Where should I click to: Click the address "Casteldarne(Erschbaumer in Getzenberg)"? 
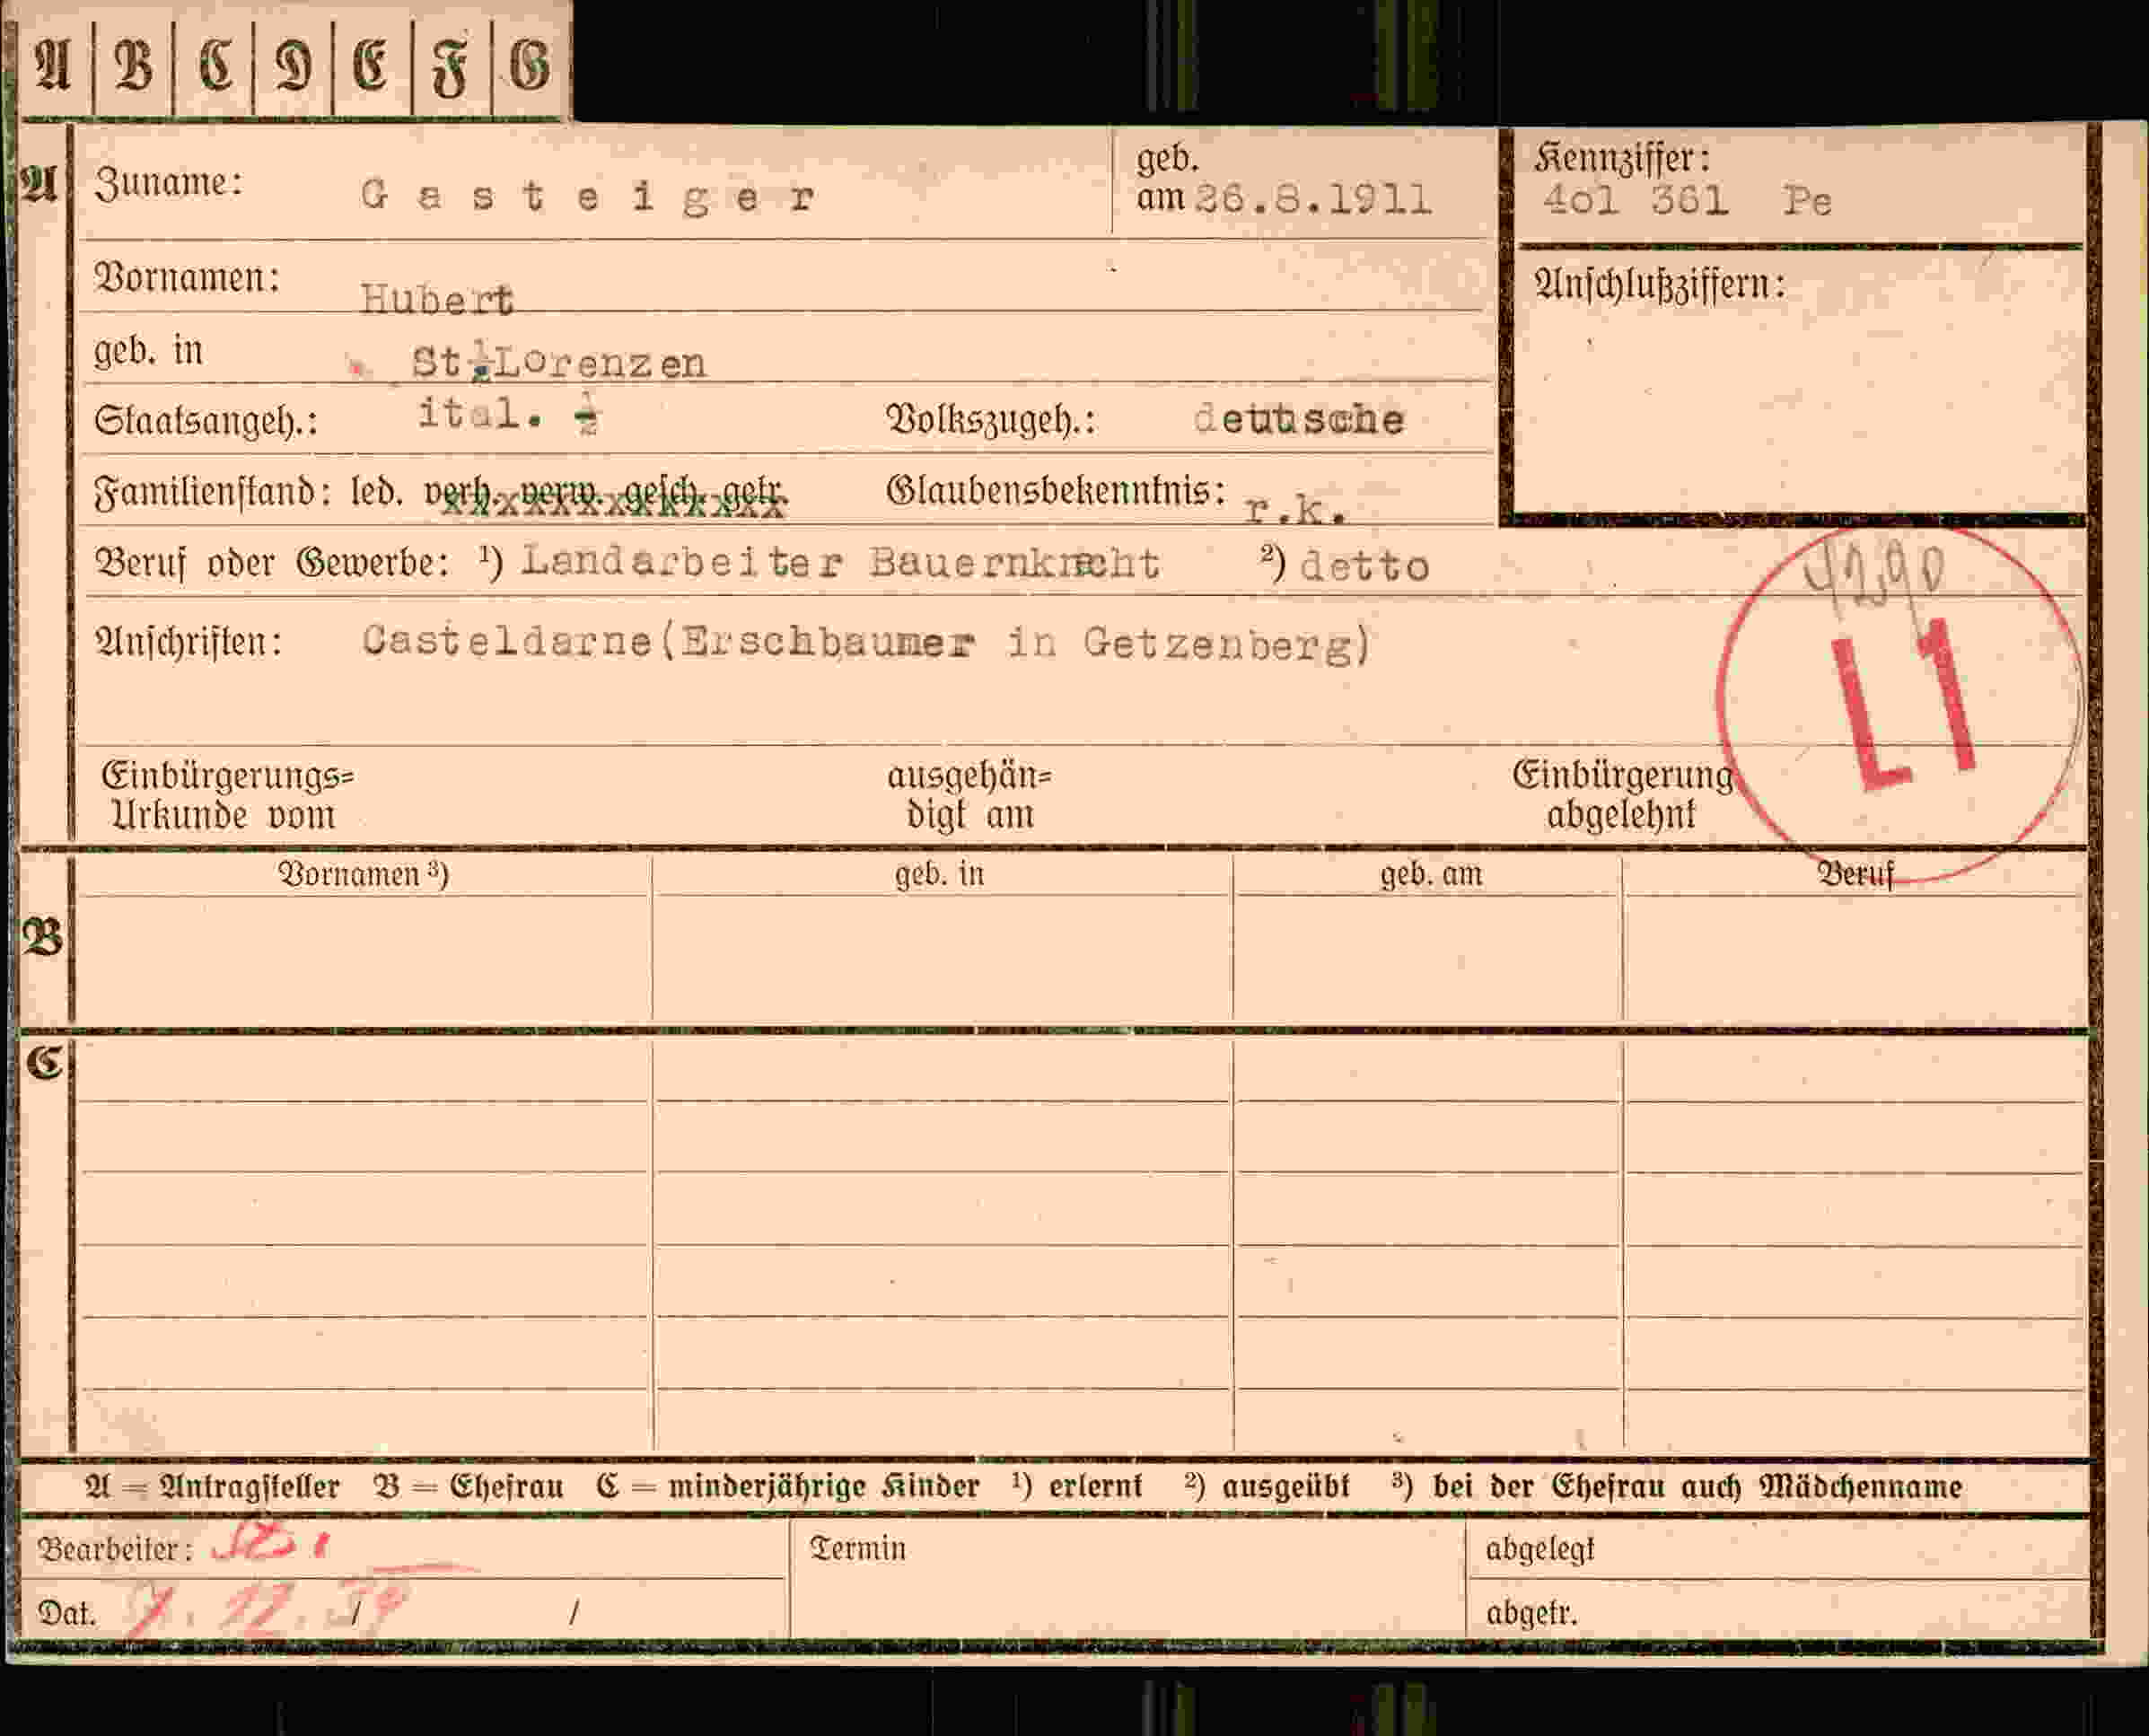(866, 643)
